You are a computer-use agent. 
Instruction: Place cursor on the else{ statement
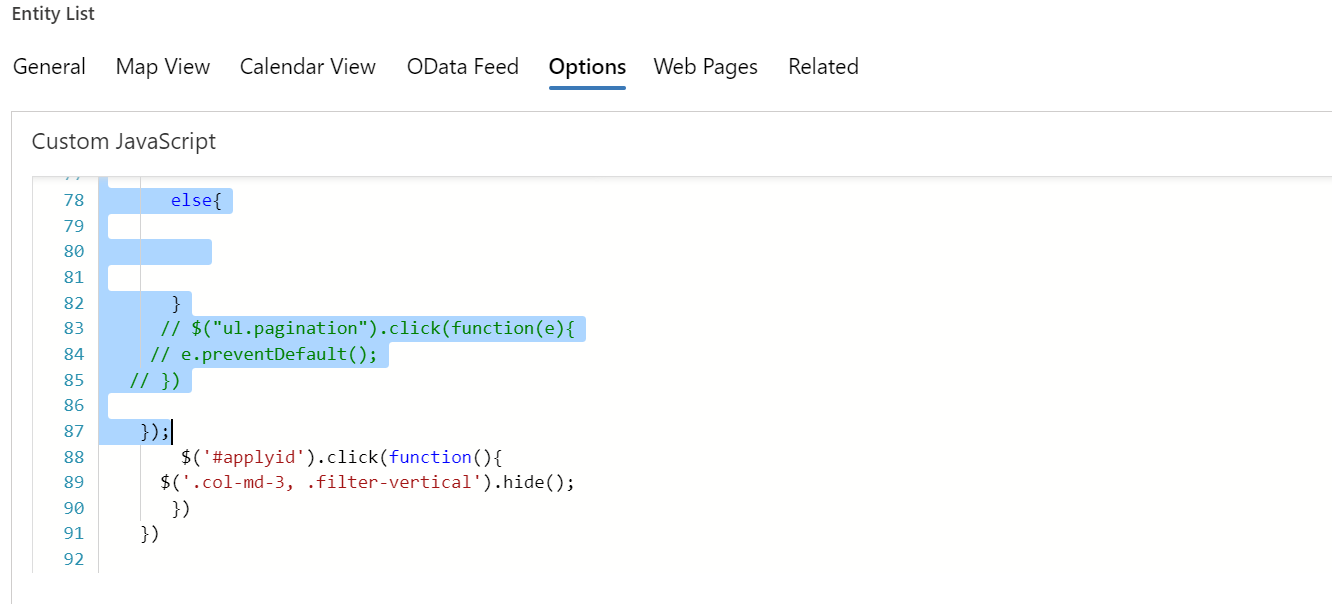tap(201, 201)
